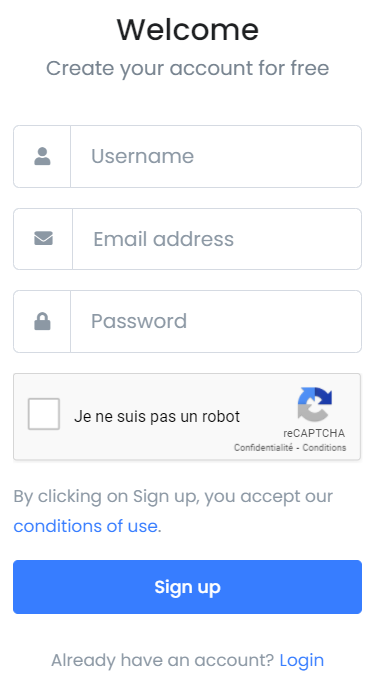Click the 'Je ne suis pas un robot' label
The height and width of the screenshot is (700, 377).
157,417
